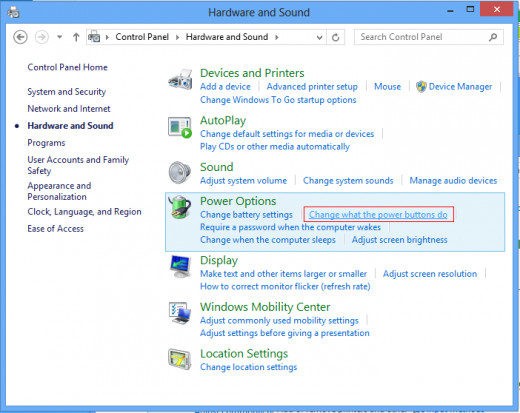The height and width of the screenshot is (413, 520).
Task: Click Require a password when computer wakes
Action: pos(290,227)
